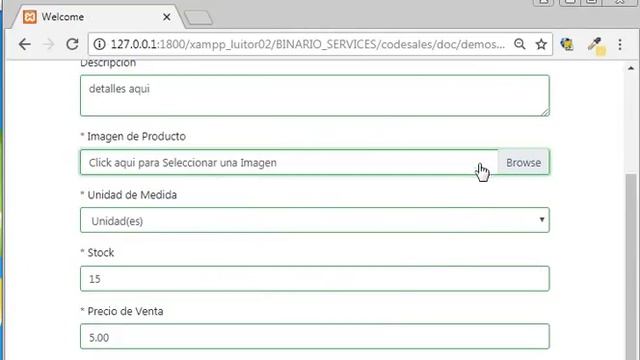The image size is (640, 360).
Task: Open the zoom magnifier icon in address bar
Action: (x=520, y=44)
